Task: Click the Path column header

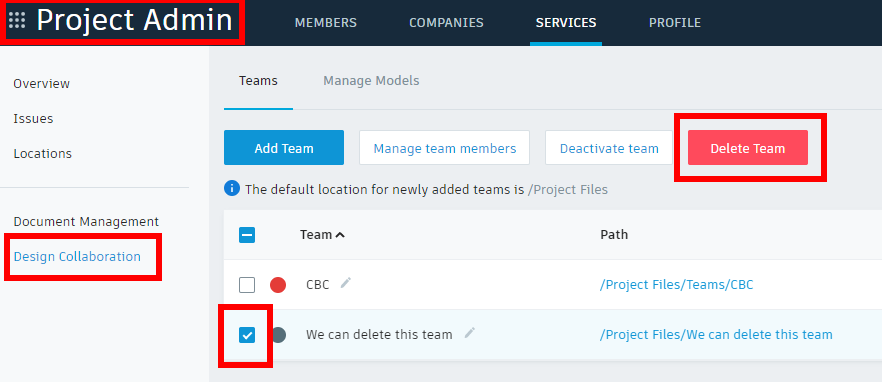Action: point(614,235)
